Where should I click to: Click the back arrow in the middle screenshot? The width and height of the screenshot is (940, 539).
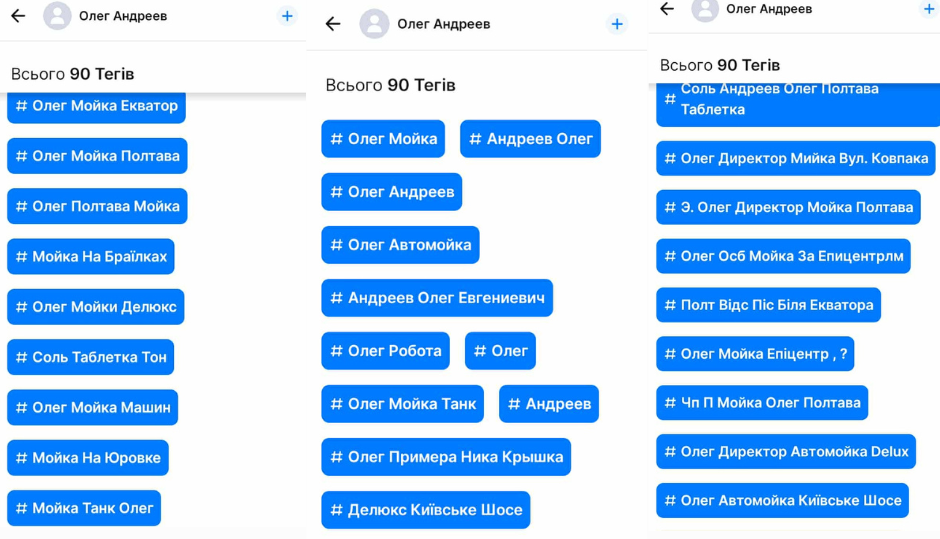(333, 24)
